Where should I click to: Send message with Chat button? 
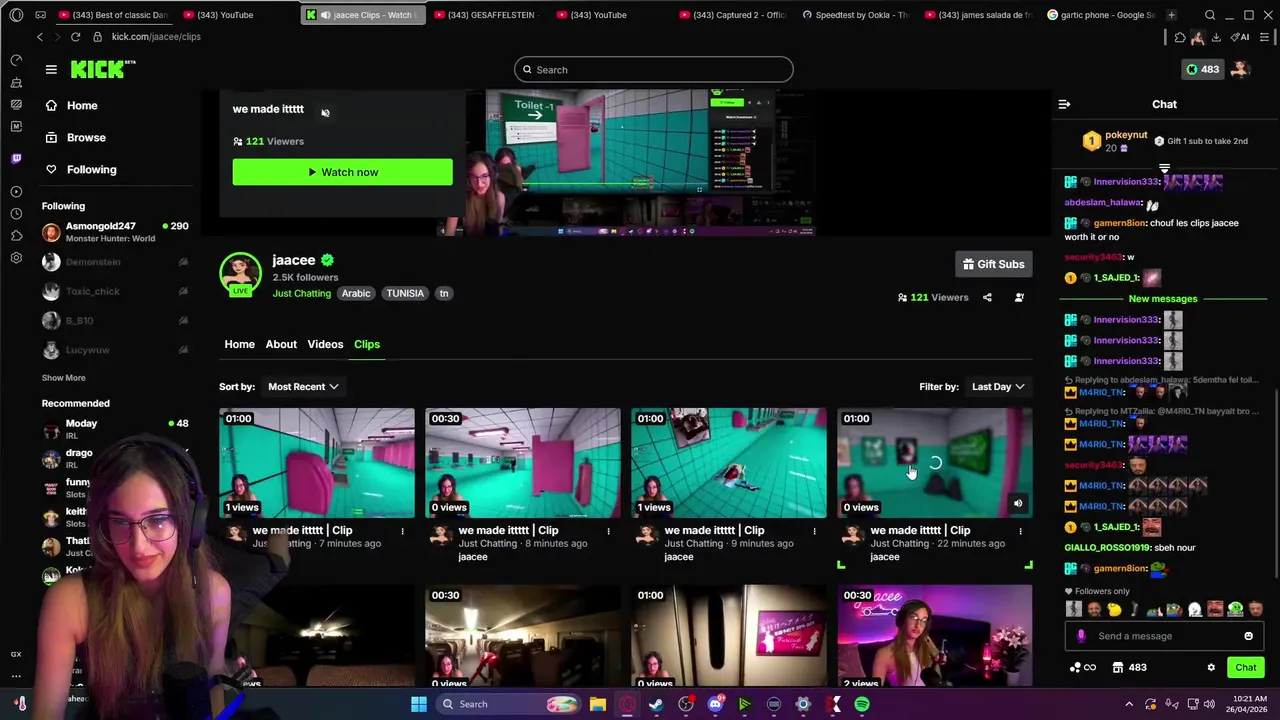tap(1246, 667)
